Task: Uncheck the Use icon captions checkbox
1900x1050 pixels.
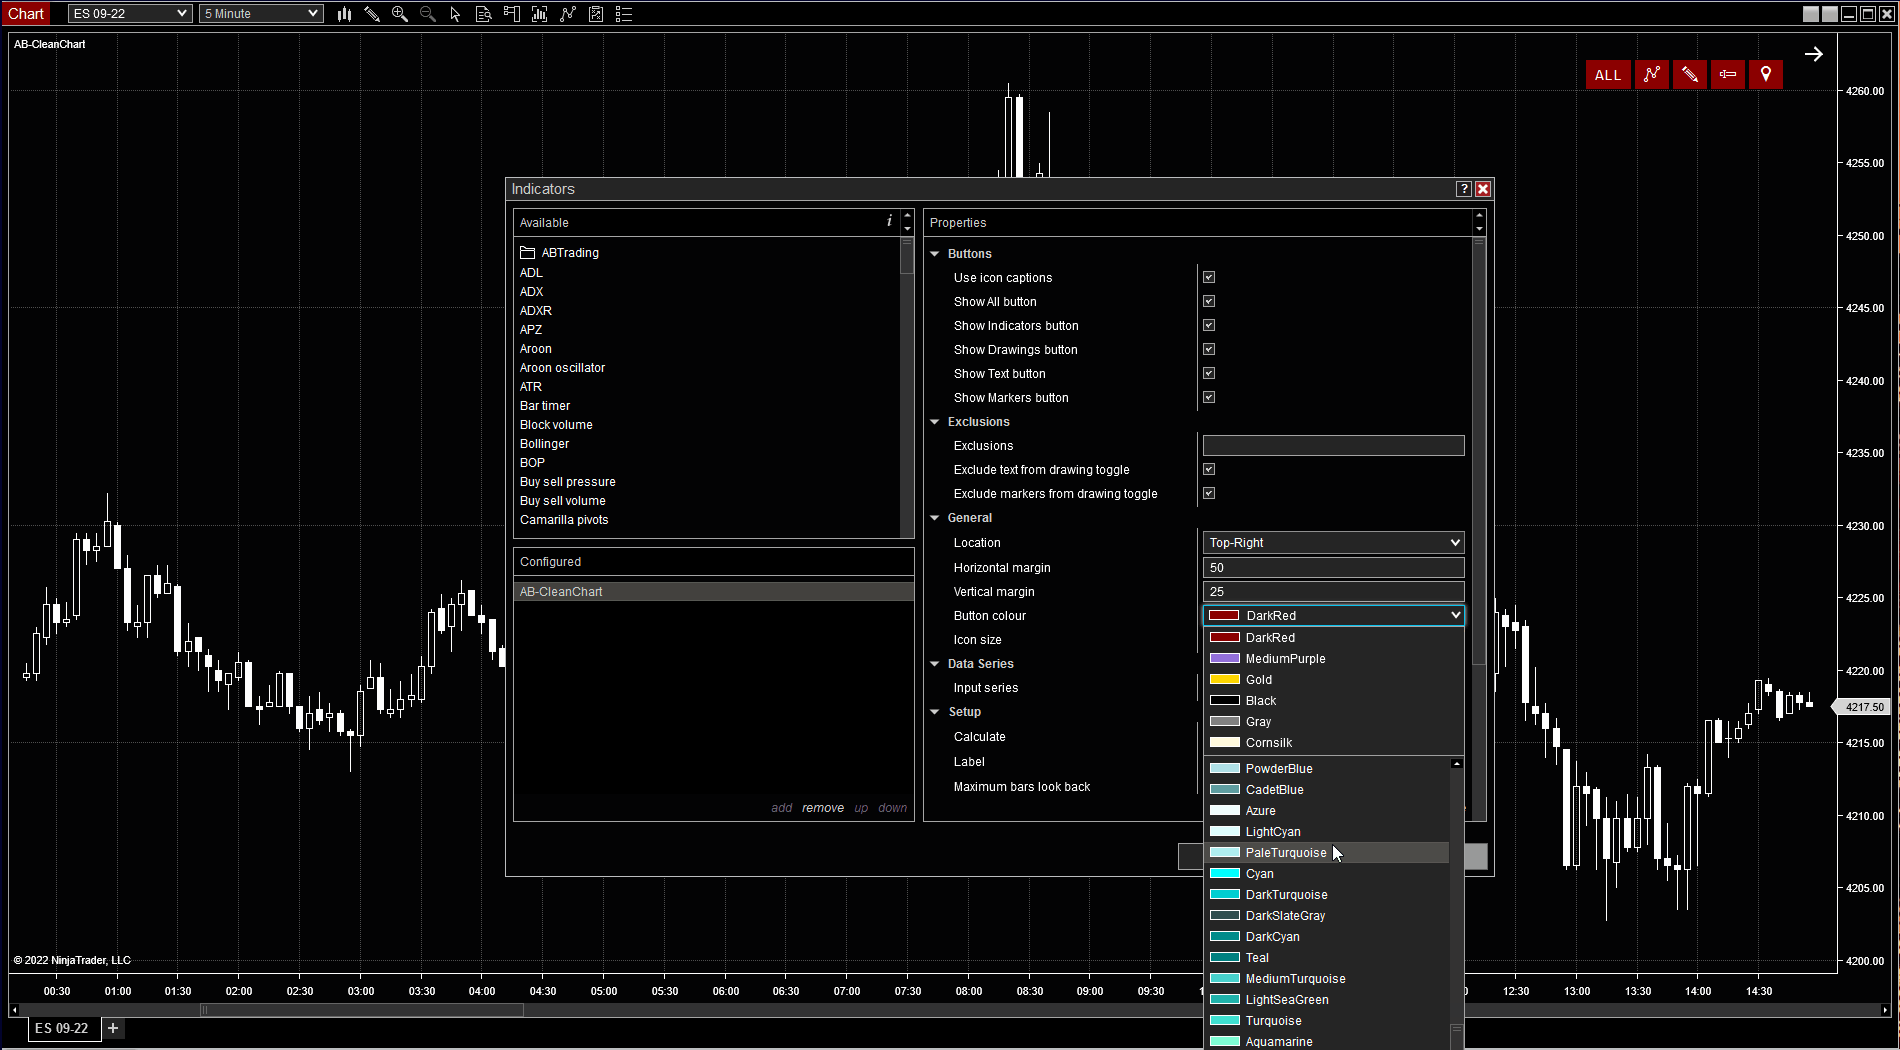Action: pos(1209,278)
